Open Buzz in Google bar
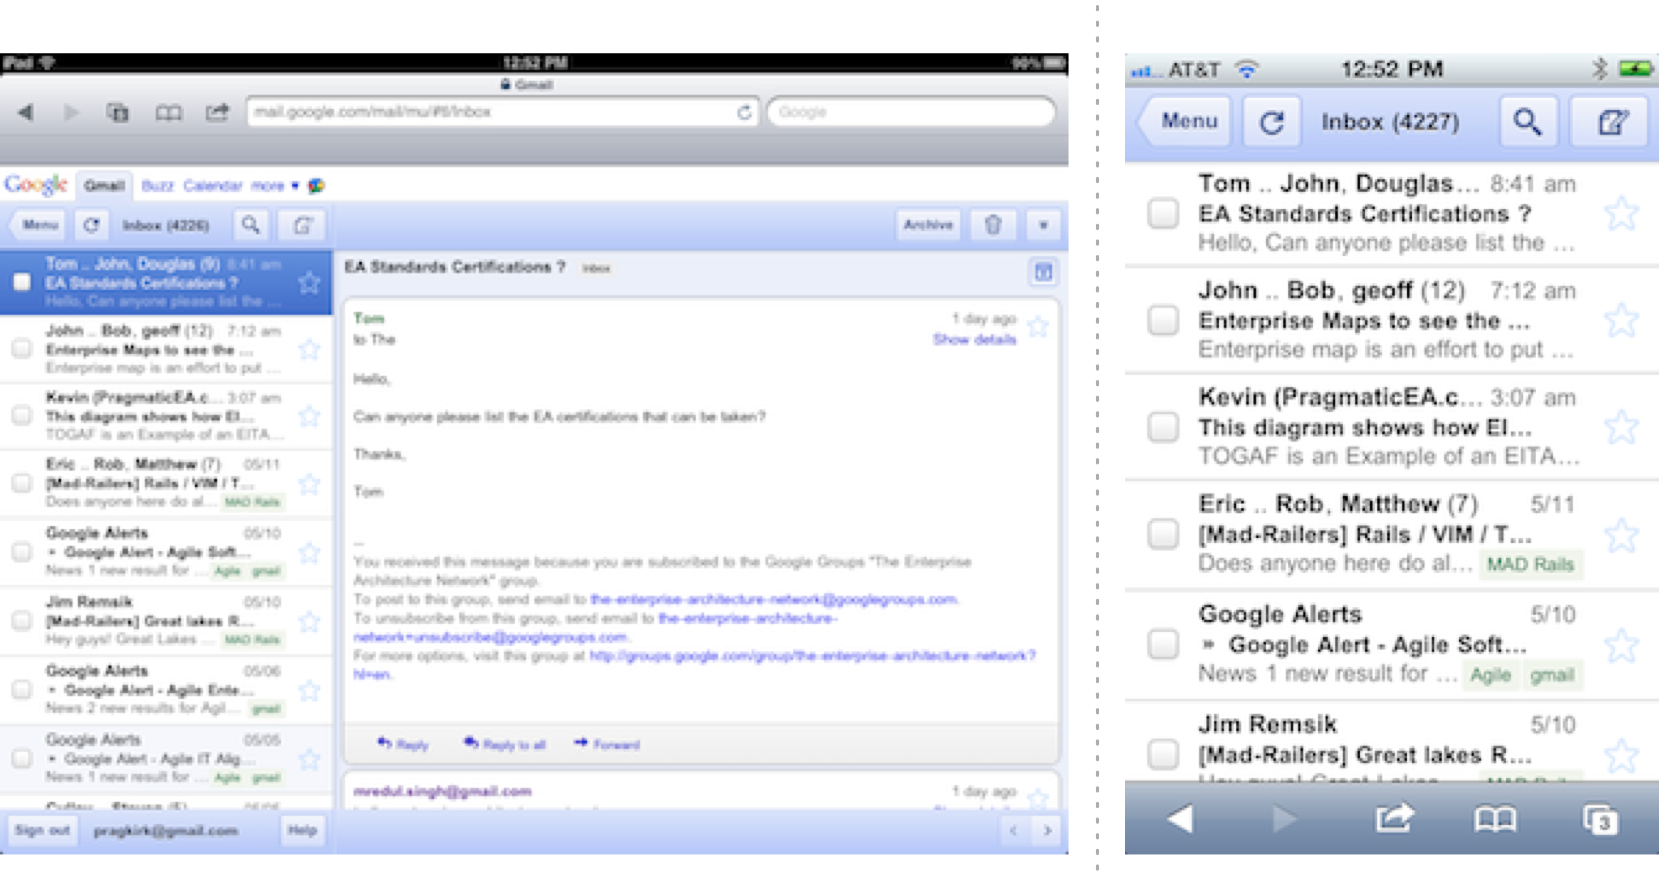 coord(157,185)
